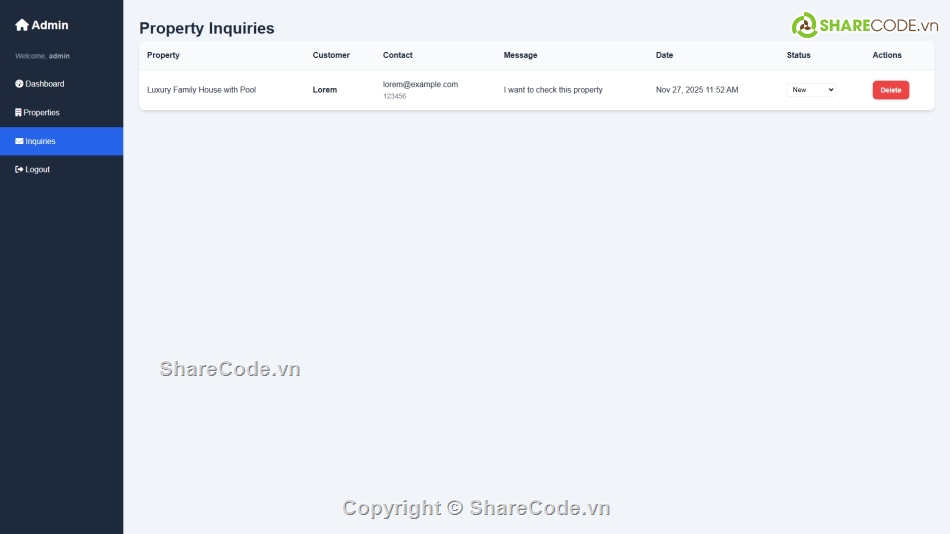The width and height of the screenshot is (950, 534).
Task: Click the lorem@example.com email address
Action: pyautogui.click(x=420, y=84)
